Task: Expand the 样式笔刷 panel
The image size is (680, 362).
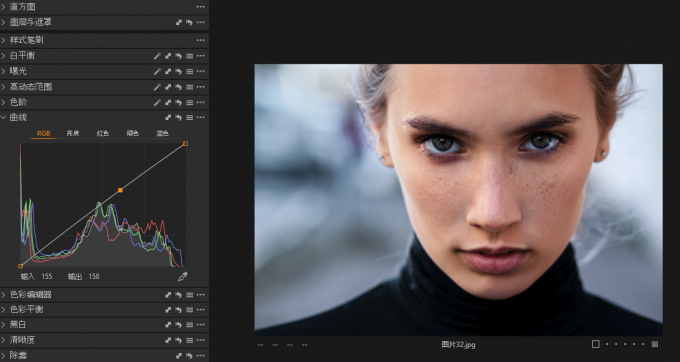Action: [3, 40]
